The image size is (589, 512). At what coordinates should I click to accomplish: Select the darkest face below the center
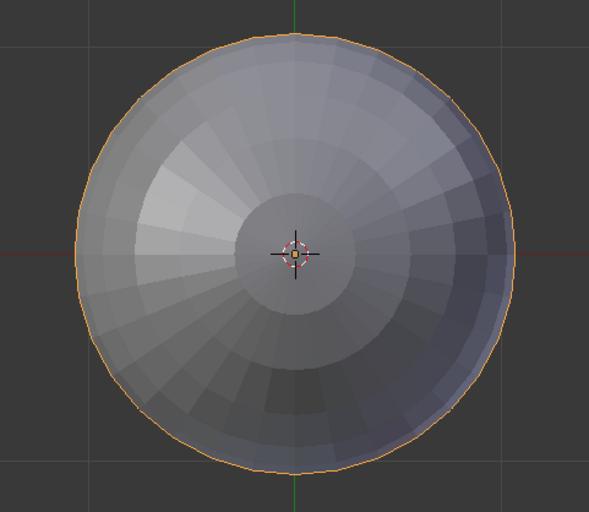click(x=295, y=391)
